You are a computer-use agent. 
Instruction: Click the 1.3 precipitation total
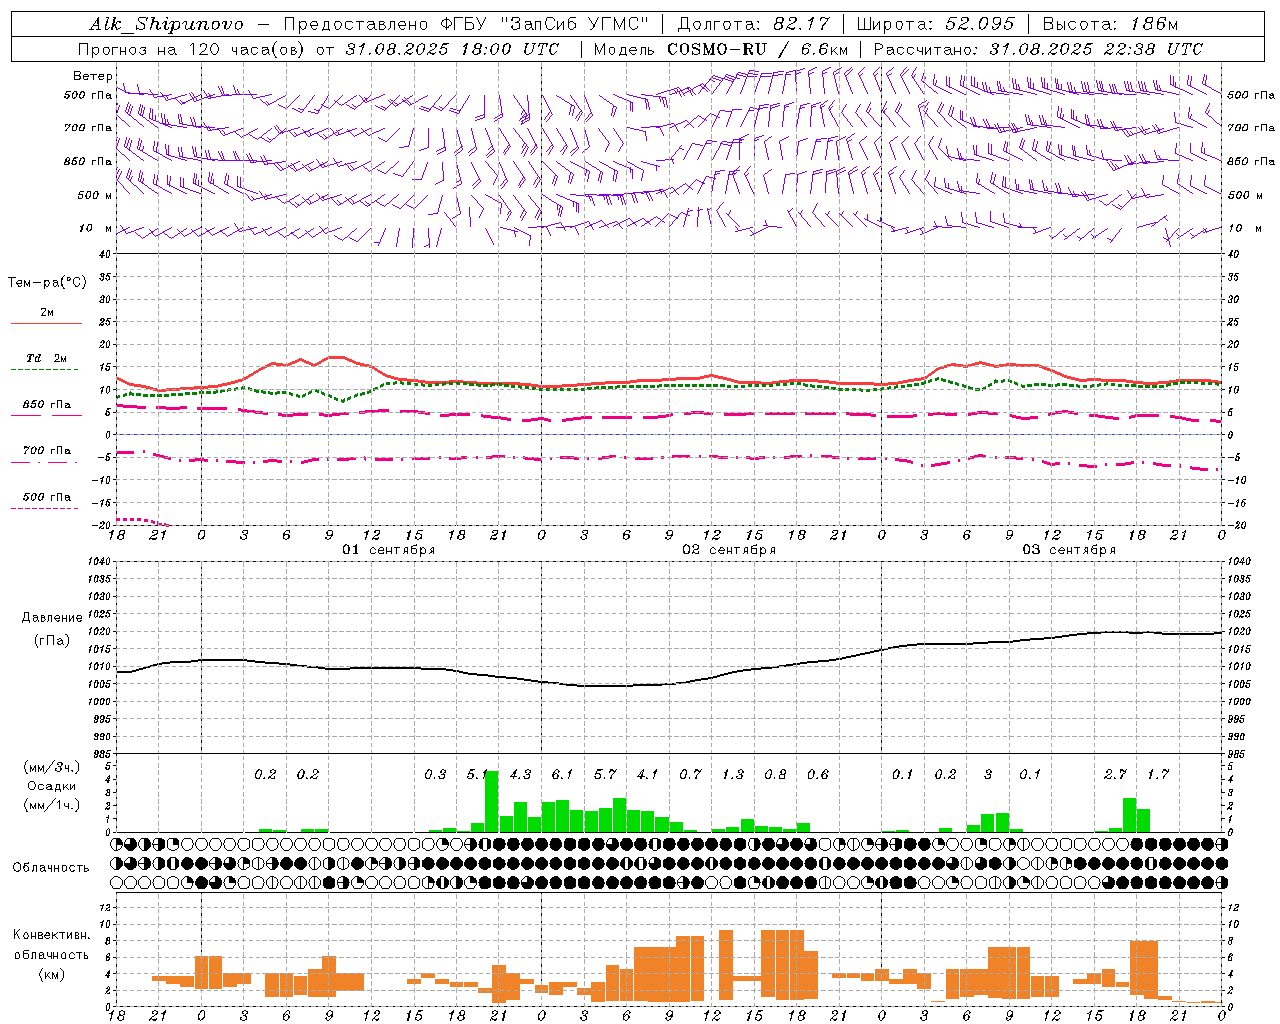tap(733, 774)
